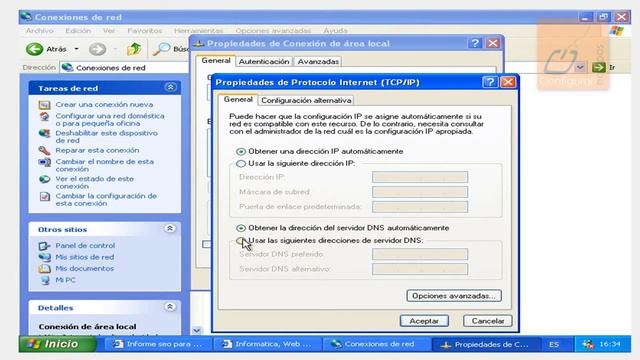640x360 pixels.
Task: Click help question mark in TCP/IP dialog
Action: 490,82
